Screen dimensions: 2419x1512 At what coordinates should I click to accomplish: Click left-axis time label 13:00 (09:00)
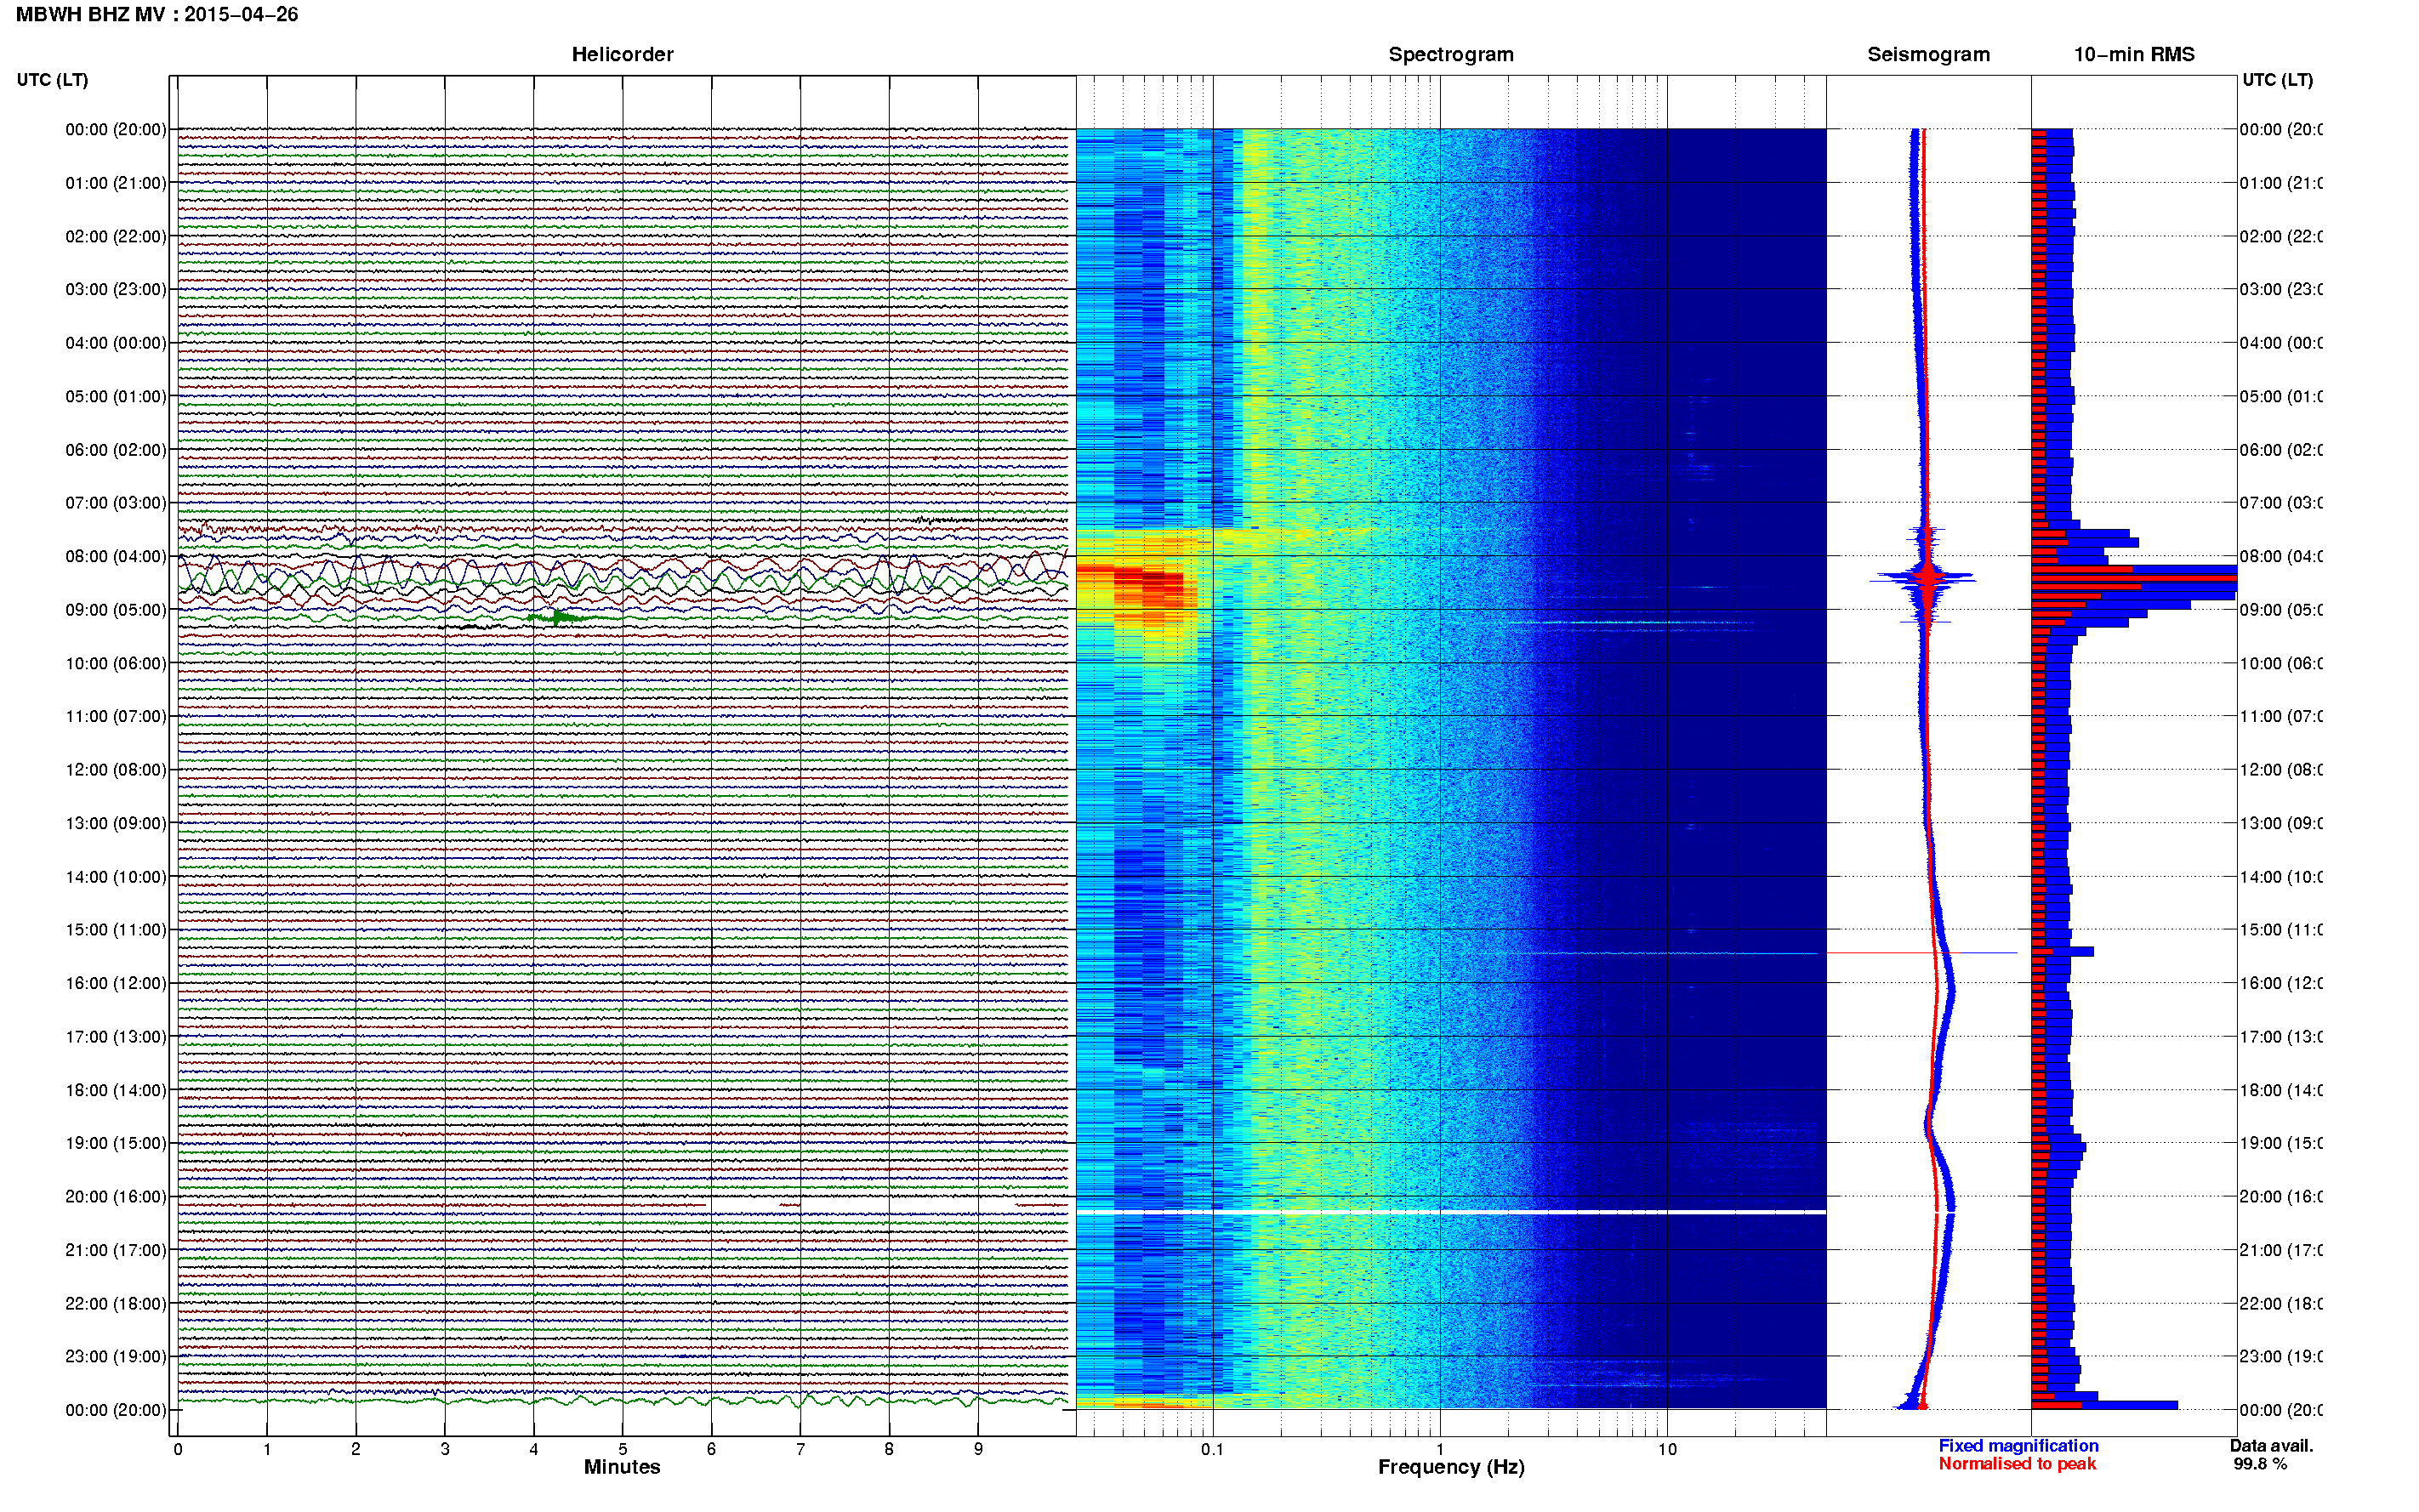pos(116,823)
